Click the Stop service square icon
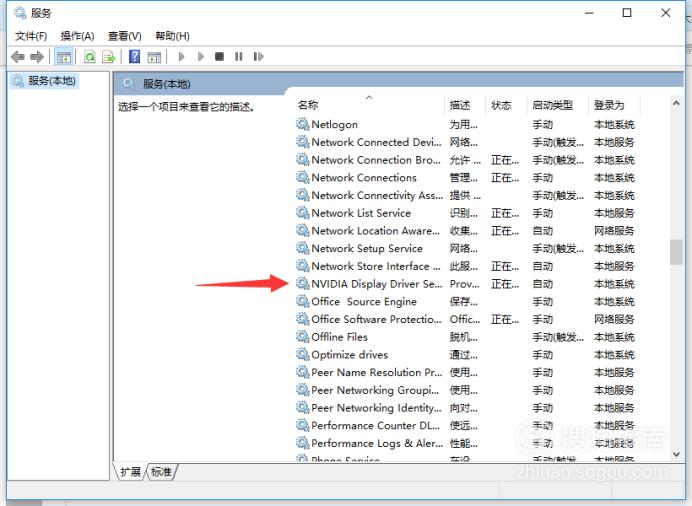692x506 pixels. 219,56
